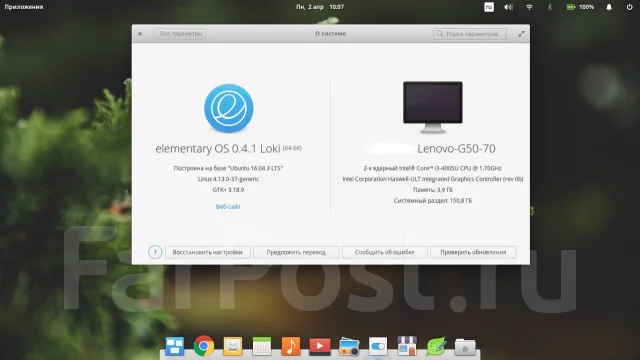Image resolution: width=640 pixels, height=360 pixels.
Task: Click Предложить перевод button
Action: pyautogui.click(x=296, y=252)
